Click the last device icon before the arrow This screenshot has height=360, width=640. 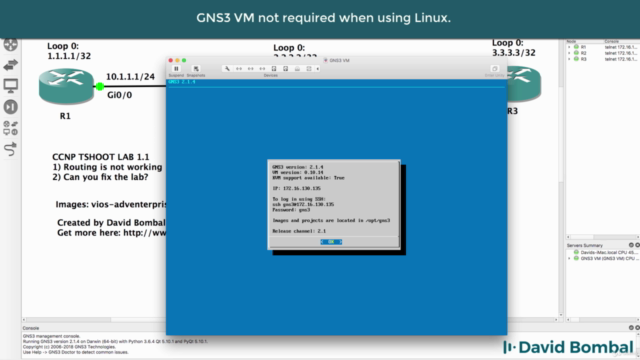tap(309, 69)
